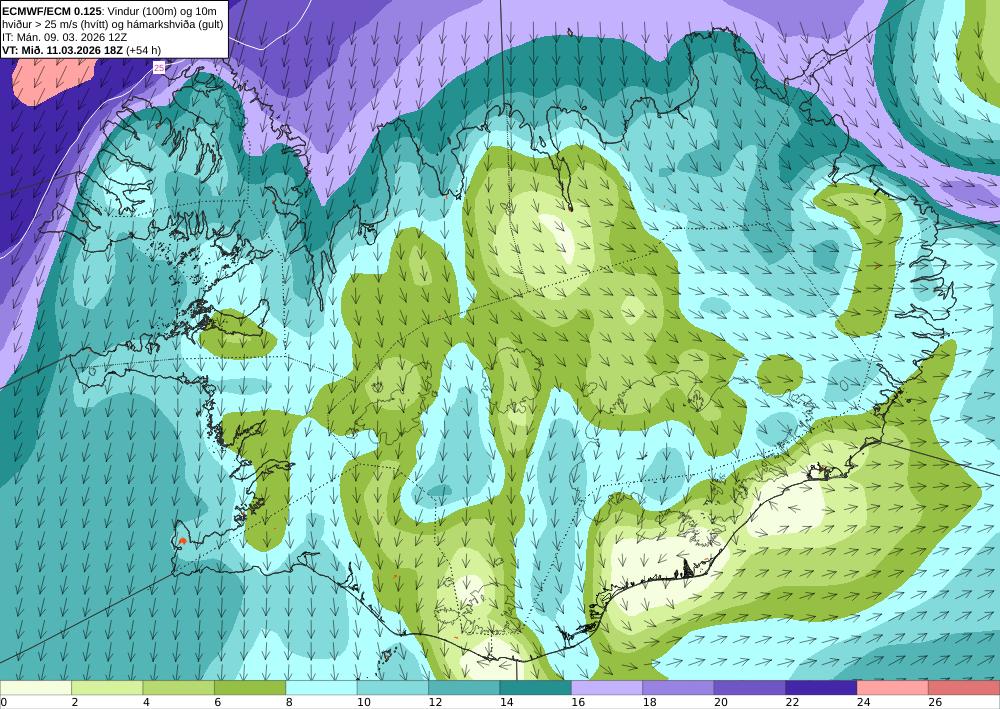This screenshot has width=1000, height=709.
Task: Click the 2–4 m/s pale green swatch
Action: point(107,688)
